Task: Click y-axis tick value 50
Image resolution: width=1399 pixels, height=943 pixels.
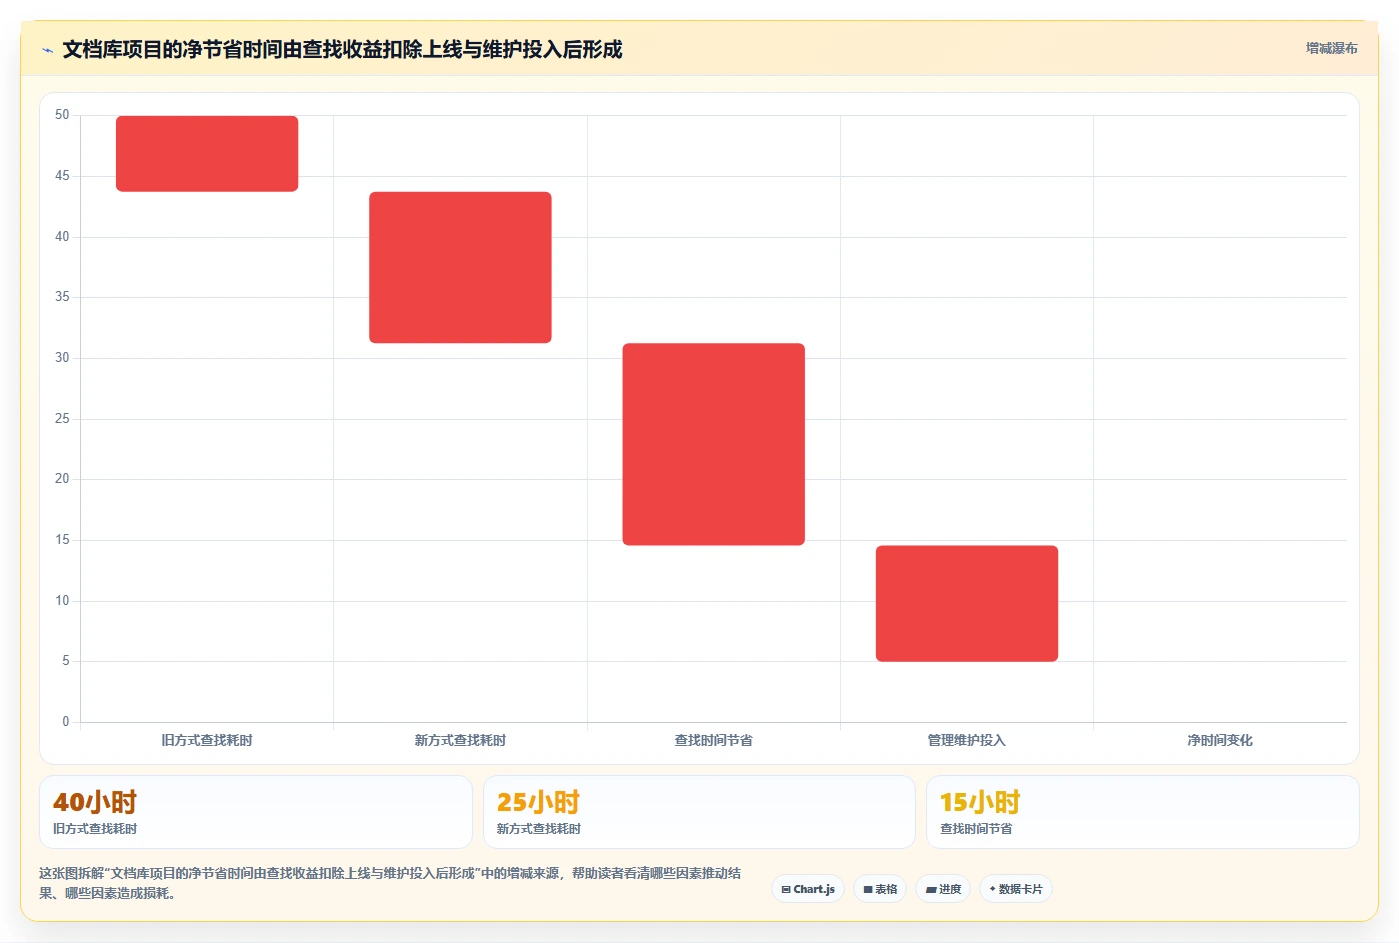Action: [x=62, y=115]
